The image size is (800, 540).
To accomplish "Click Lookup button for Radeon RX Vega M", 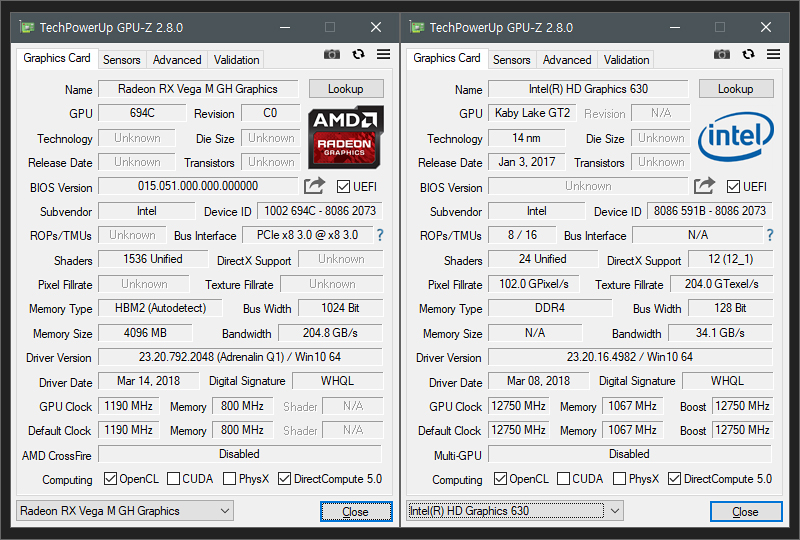I will click(x=346, y=89).
